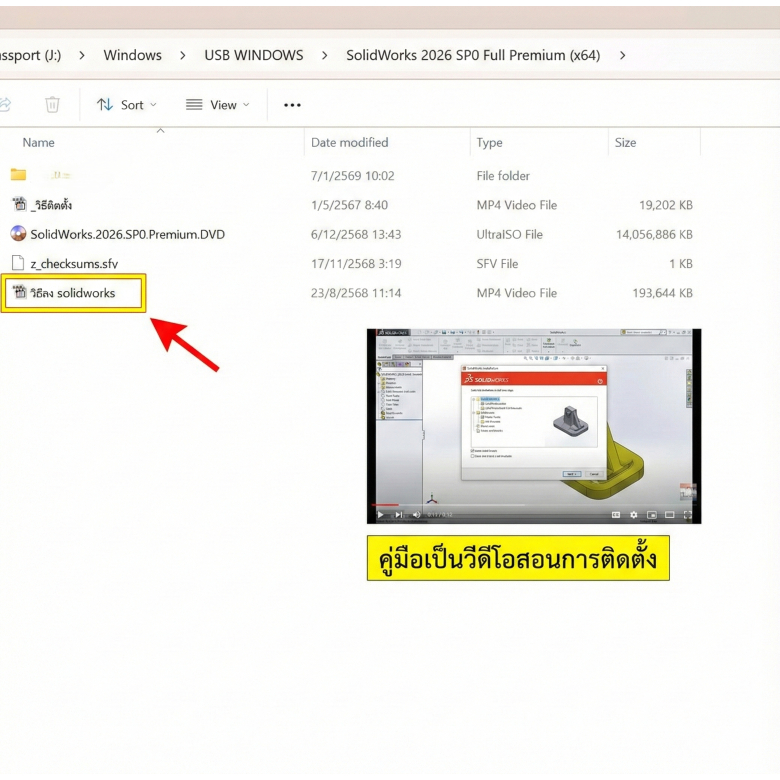
Task: Go to the USB WINDOWS breadcrumb folder
Action: [254, 55]
